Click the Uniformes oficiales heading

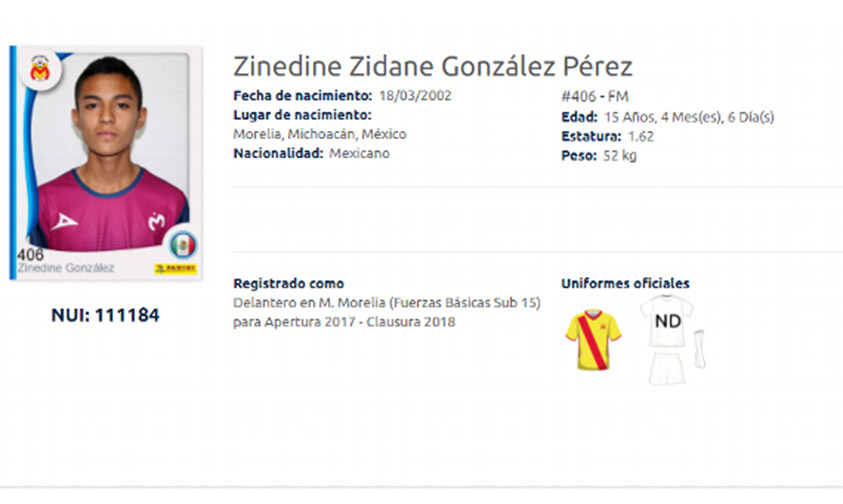[x=625, y=283]
